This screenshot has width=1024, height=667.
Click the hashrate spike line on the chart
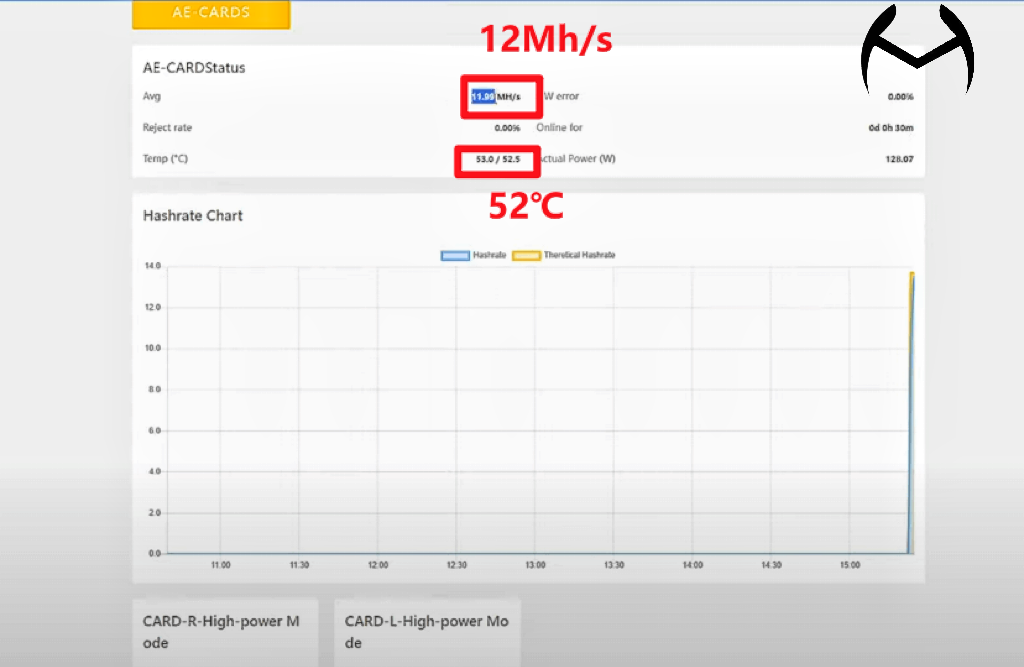[910, 412]
